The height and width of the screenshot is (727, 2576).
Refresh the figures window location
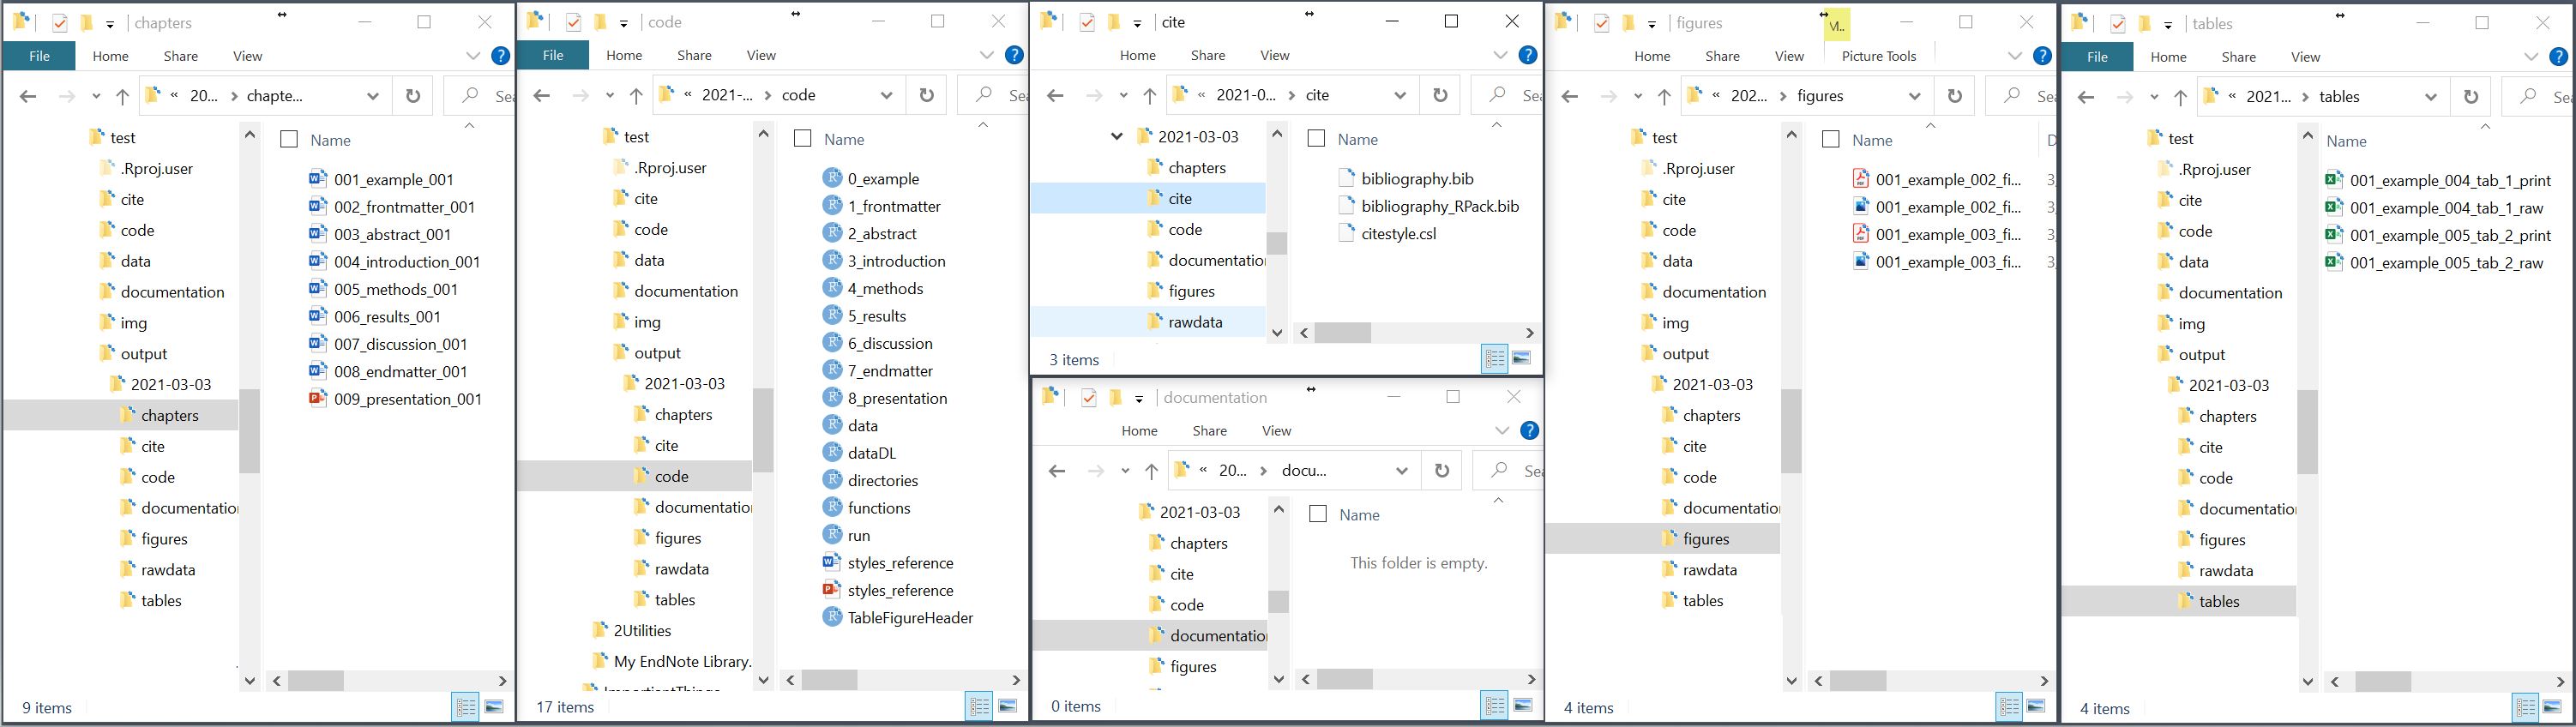coord(1954,96)
